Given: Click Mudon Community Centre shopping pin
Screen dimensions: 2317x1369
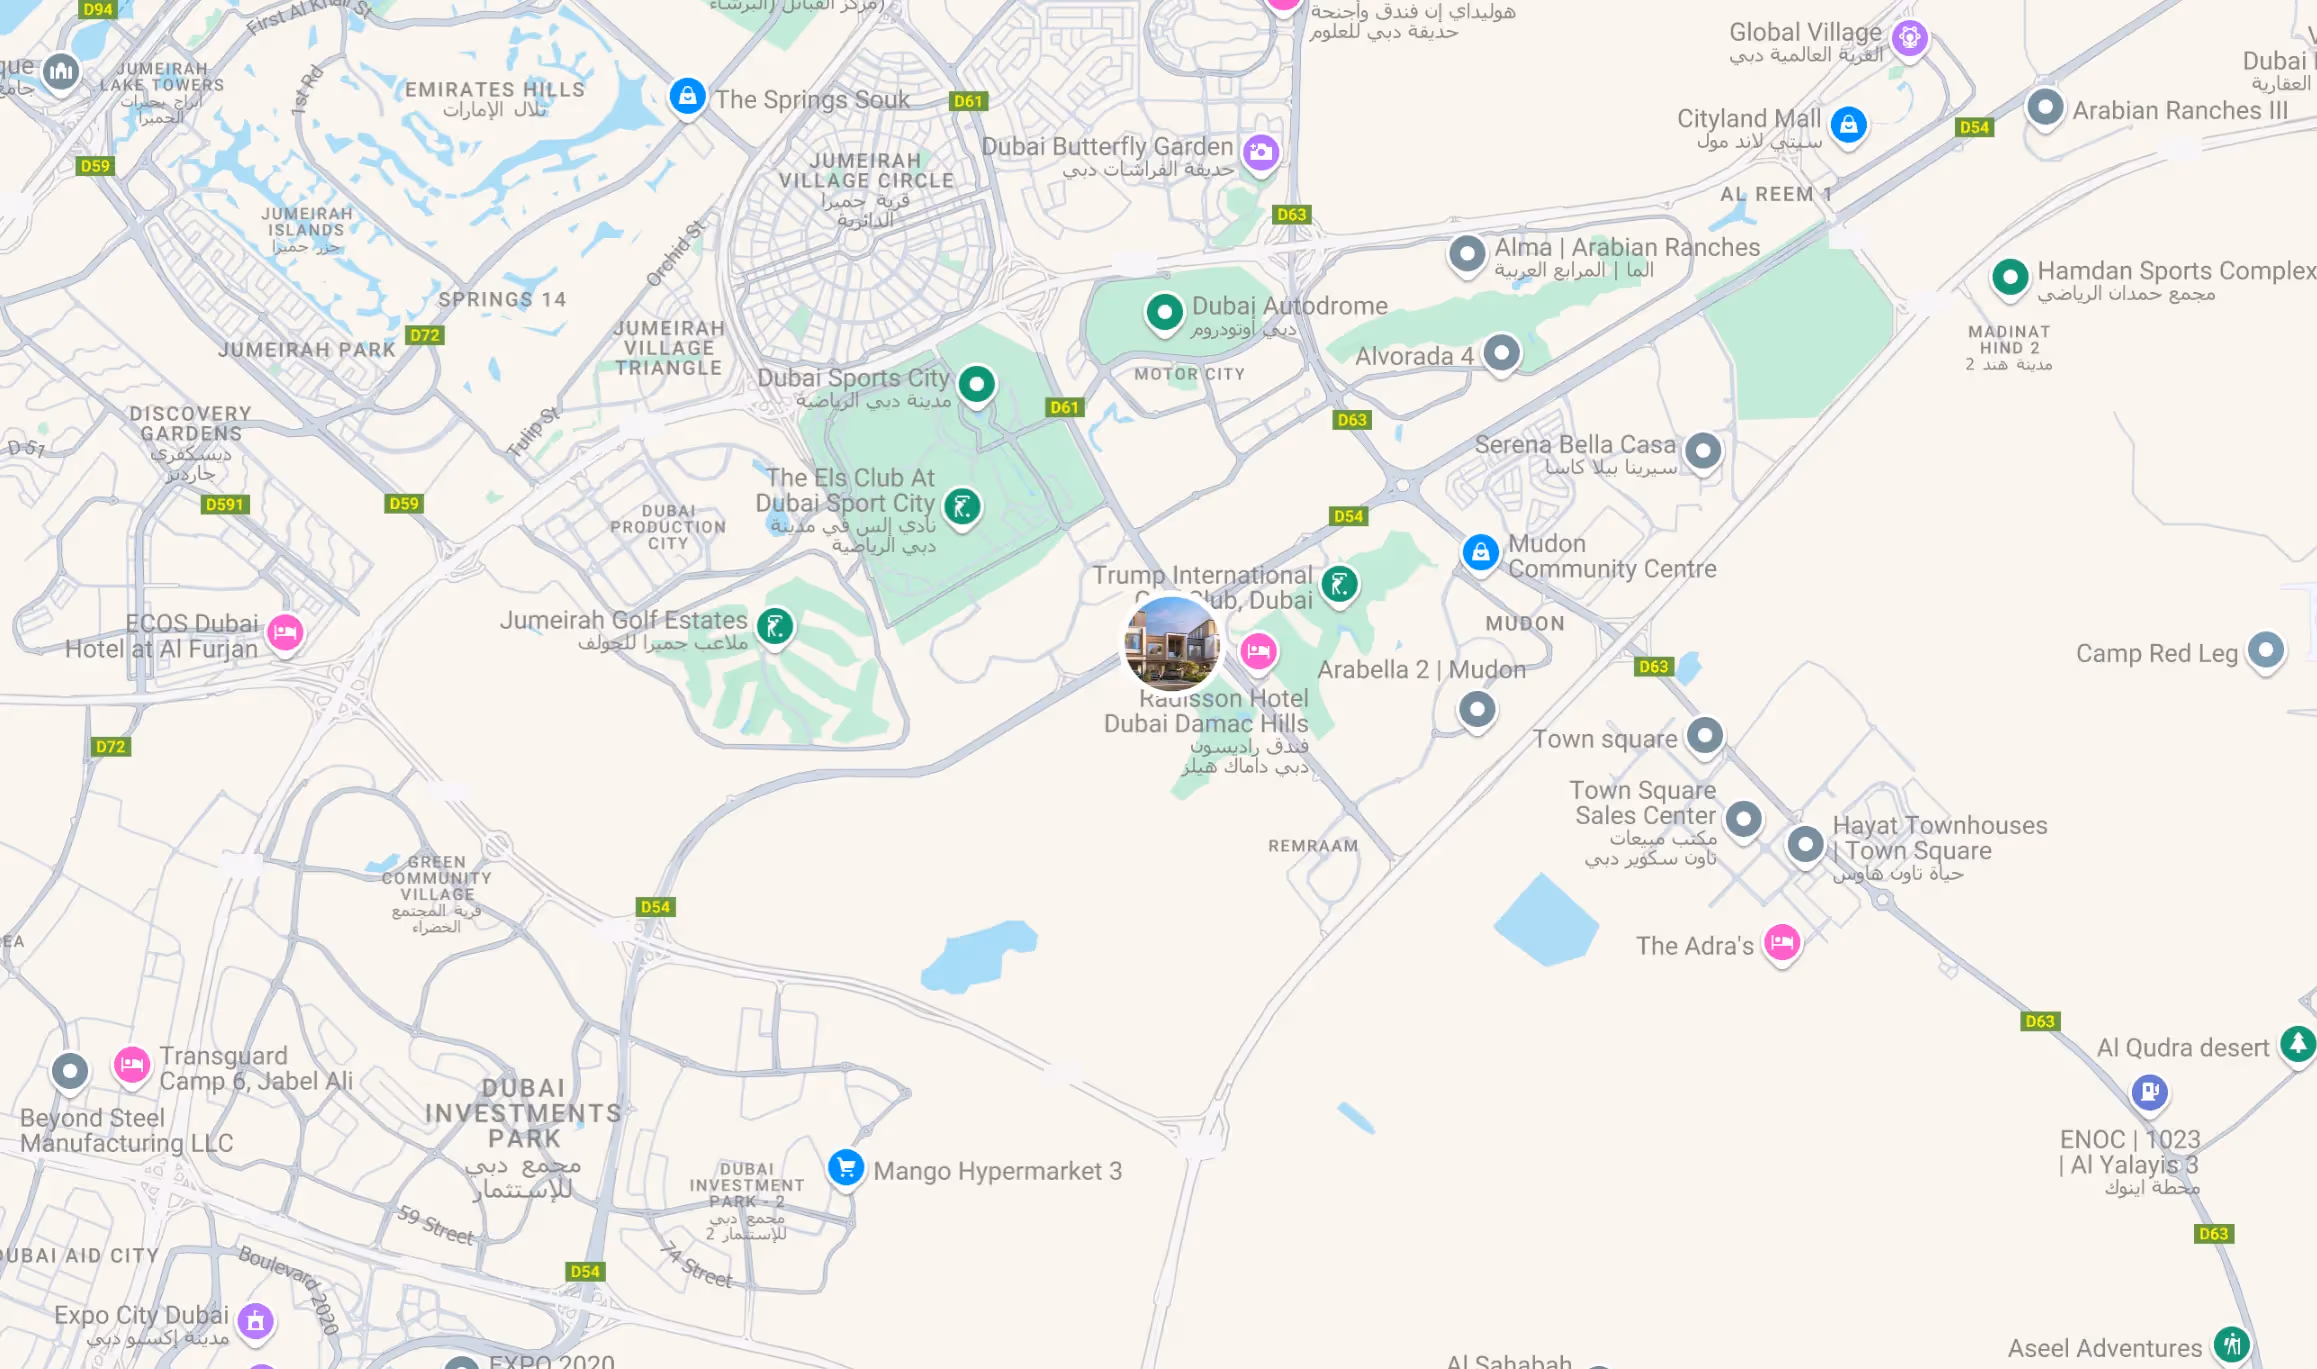Looking at the screenshot, I should (x=1481, y=552).
